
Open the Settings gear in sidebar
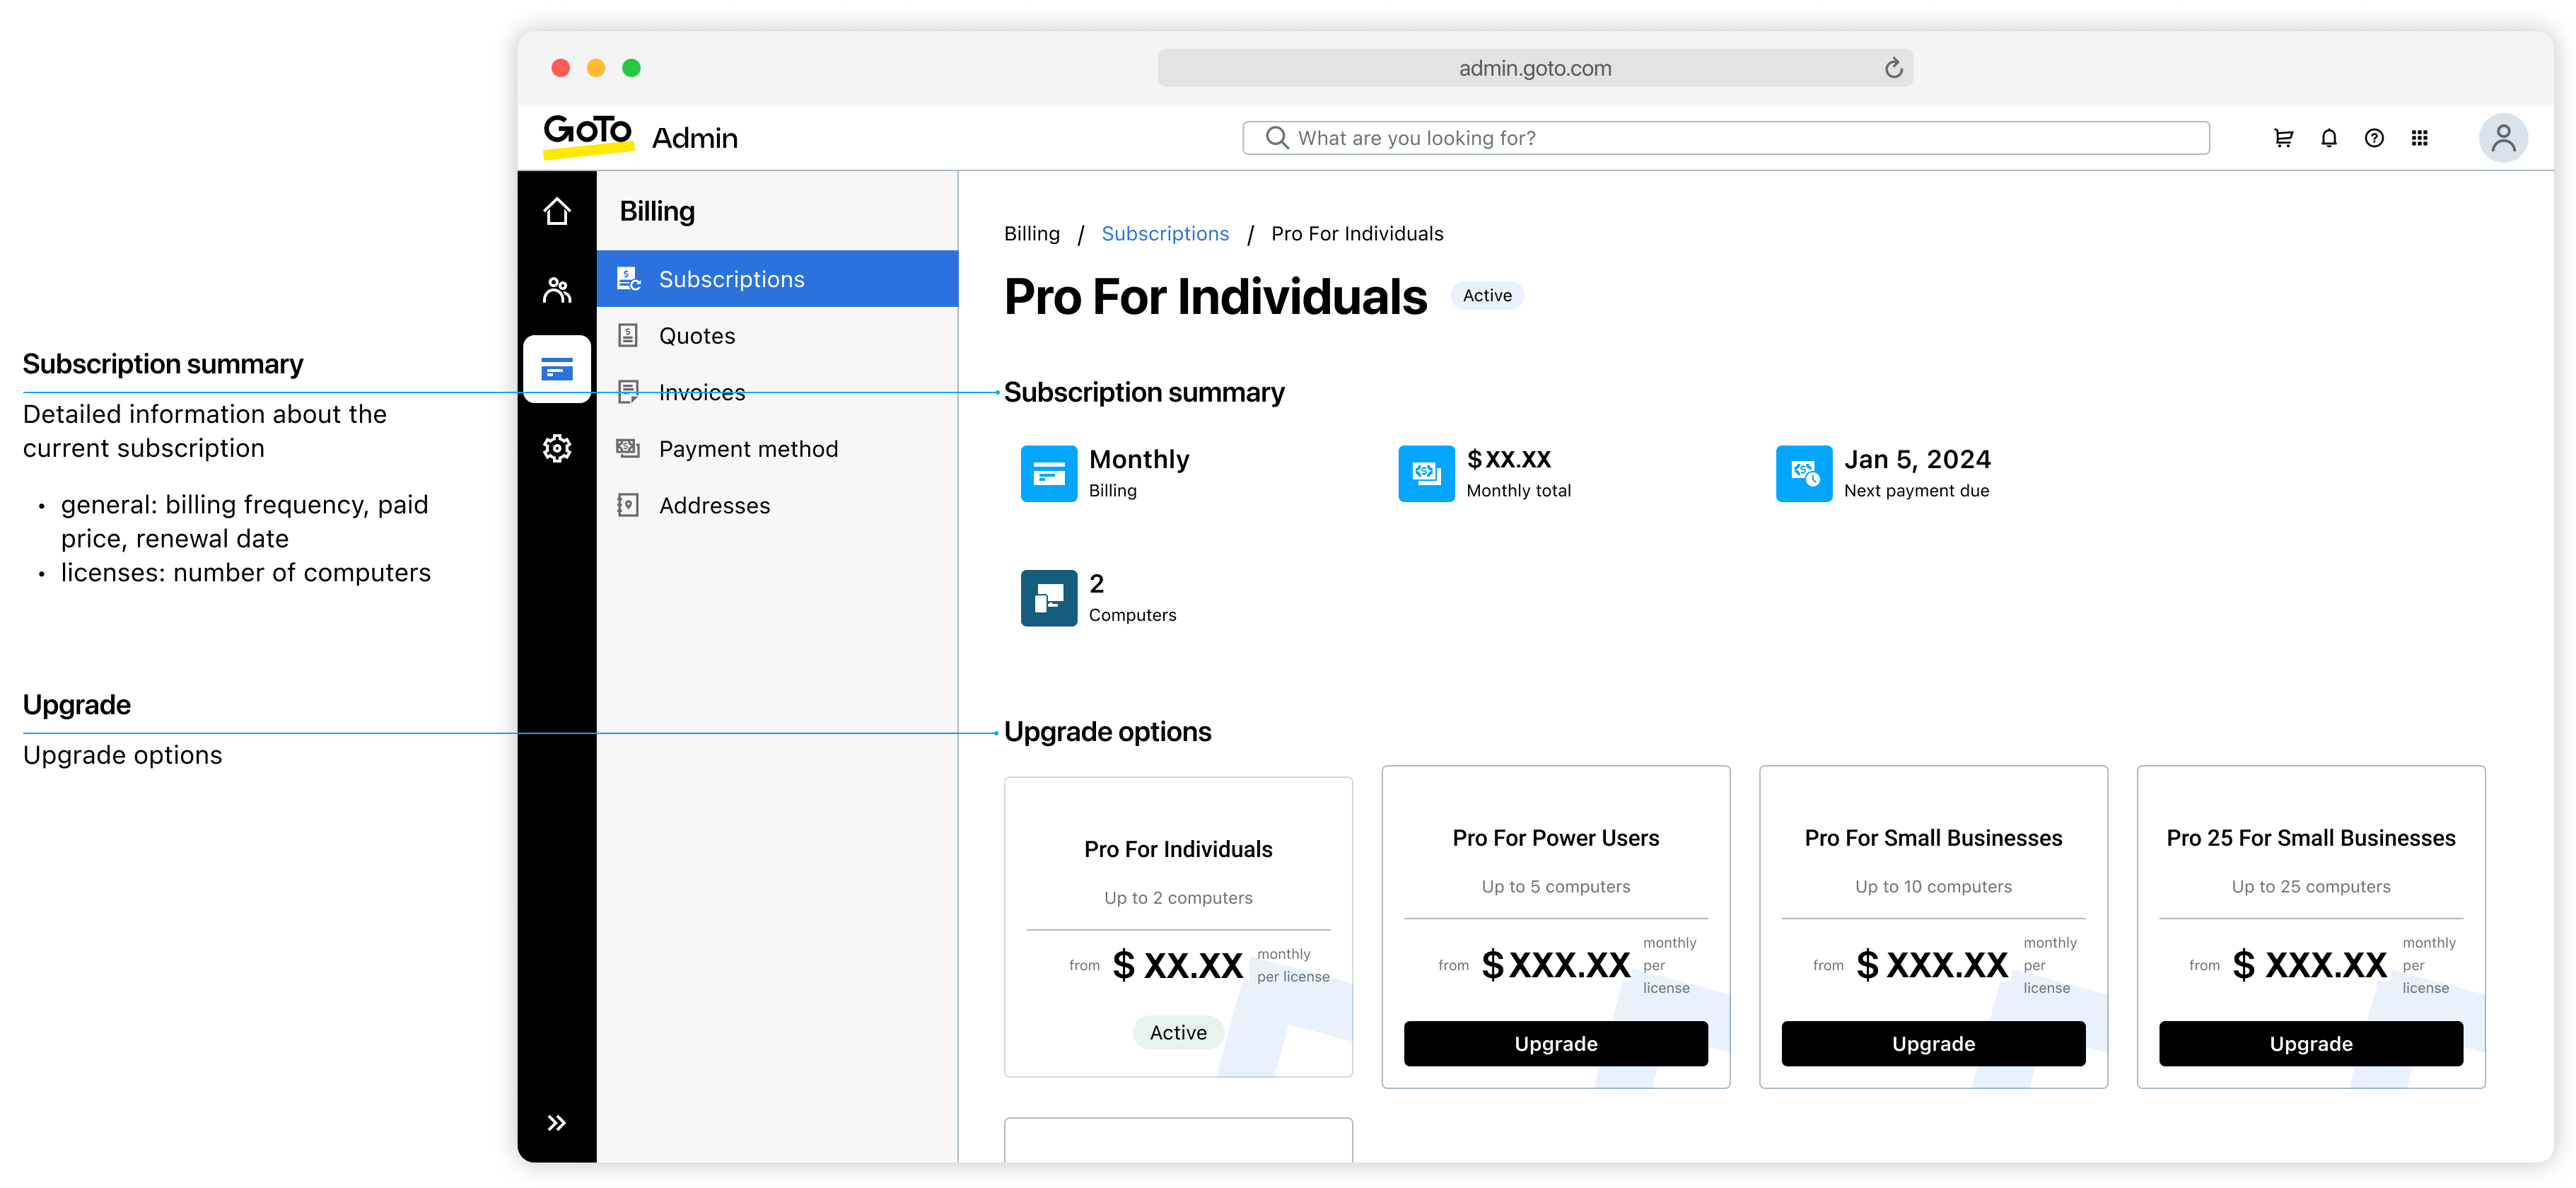557,448
